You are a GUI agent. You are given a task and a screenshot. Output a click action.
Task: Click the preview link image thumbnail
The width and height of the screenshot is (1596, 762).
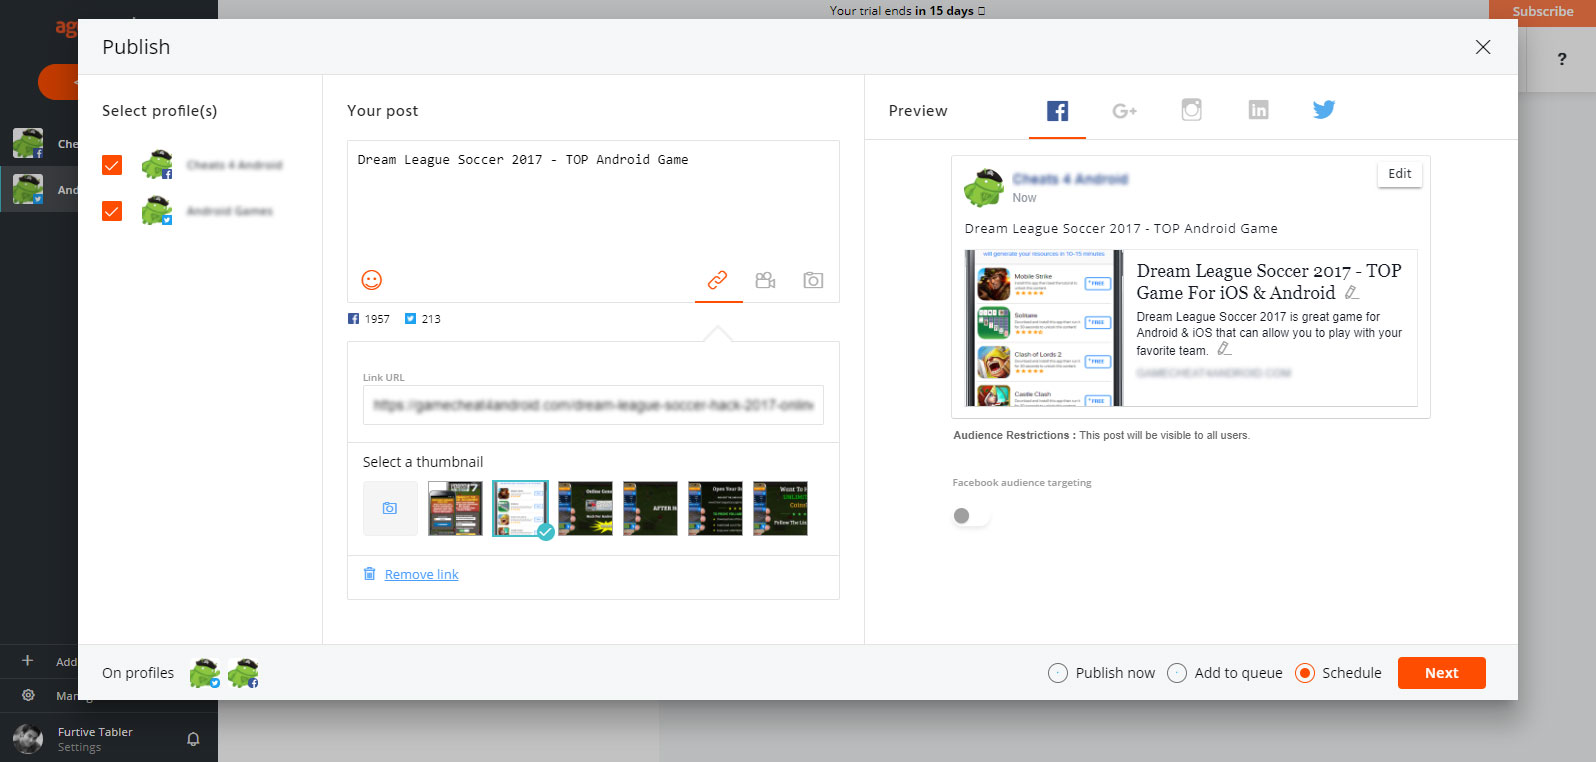point(1044,328)
